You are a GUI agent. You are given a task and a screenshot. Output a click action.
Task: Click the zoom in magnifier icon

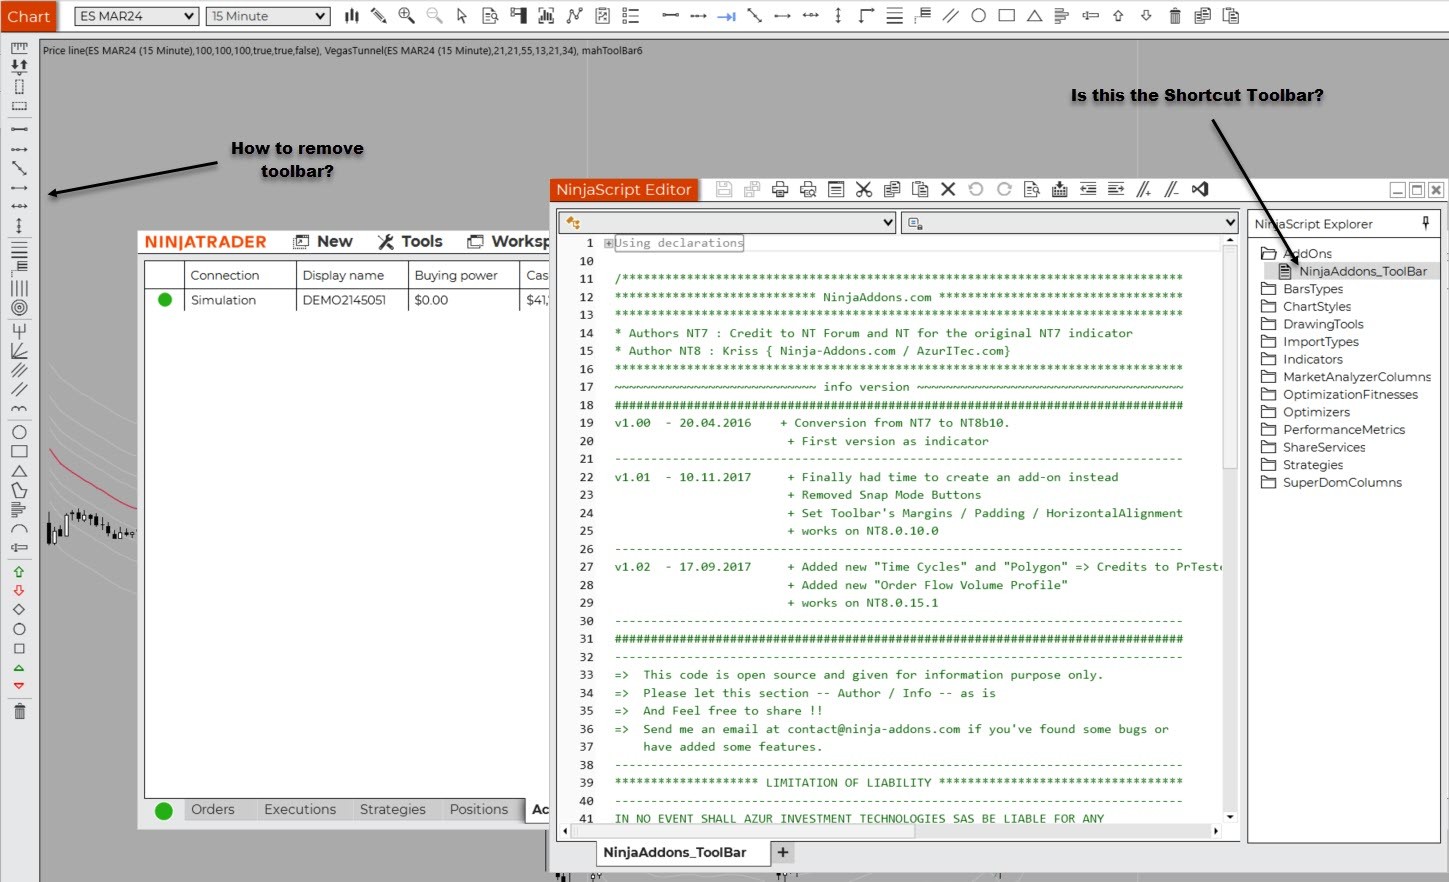406,16
